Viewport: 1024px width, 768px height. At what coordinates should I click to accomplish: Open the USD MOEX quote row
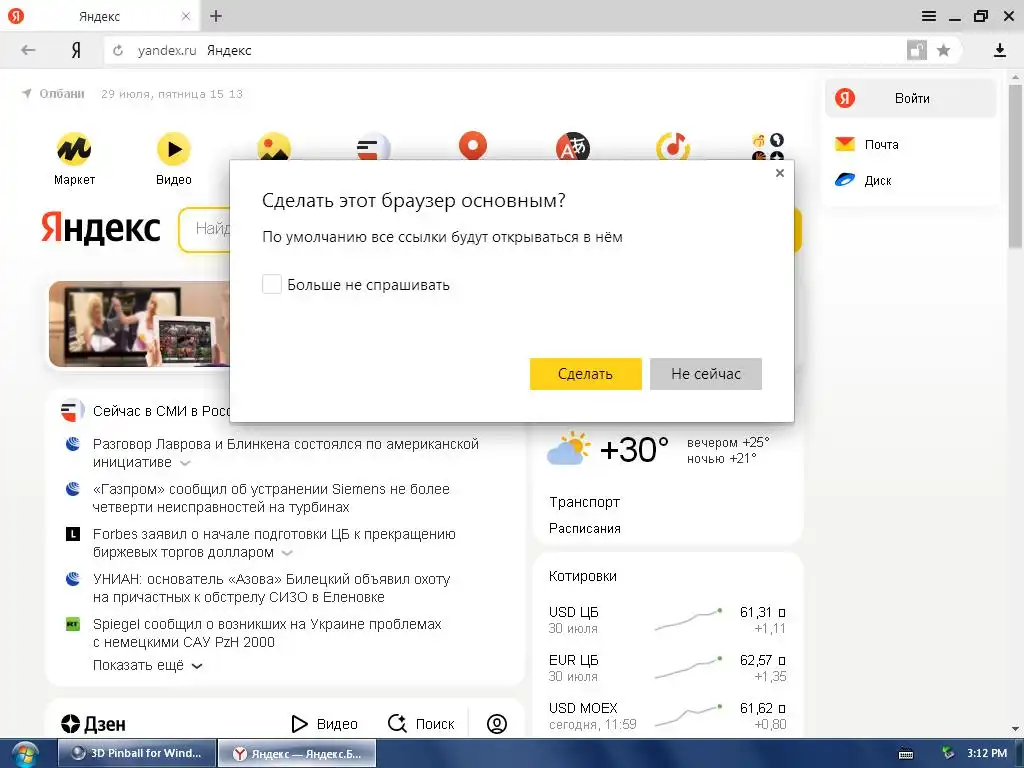coord(667,716)
